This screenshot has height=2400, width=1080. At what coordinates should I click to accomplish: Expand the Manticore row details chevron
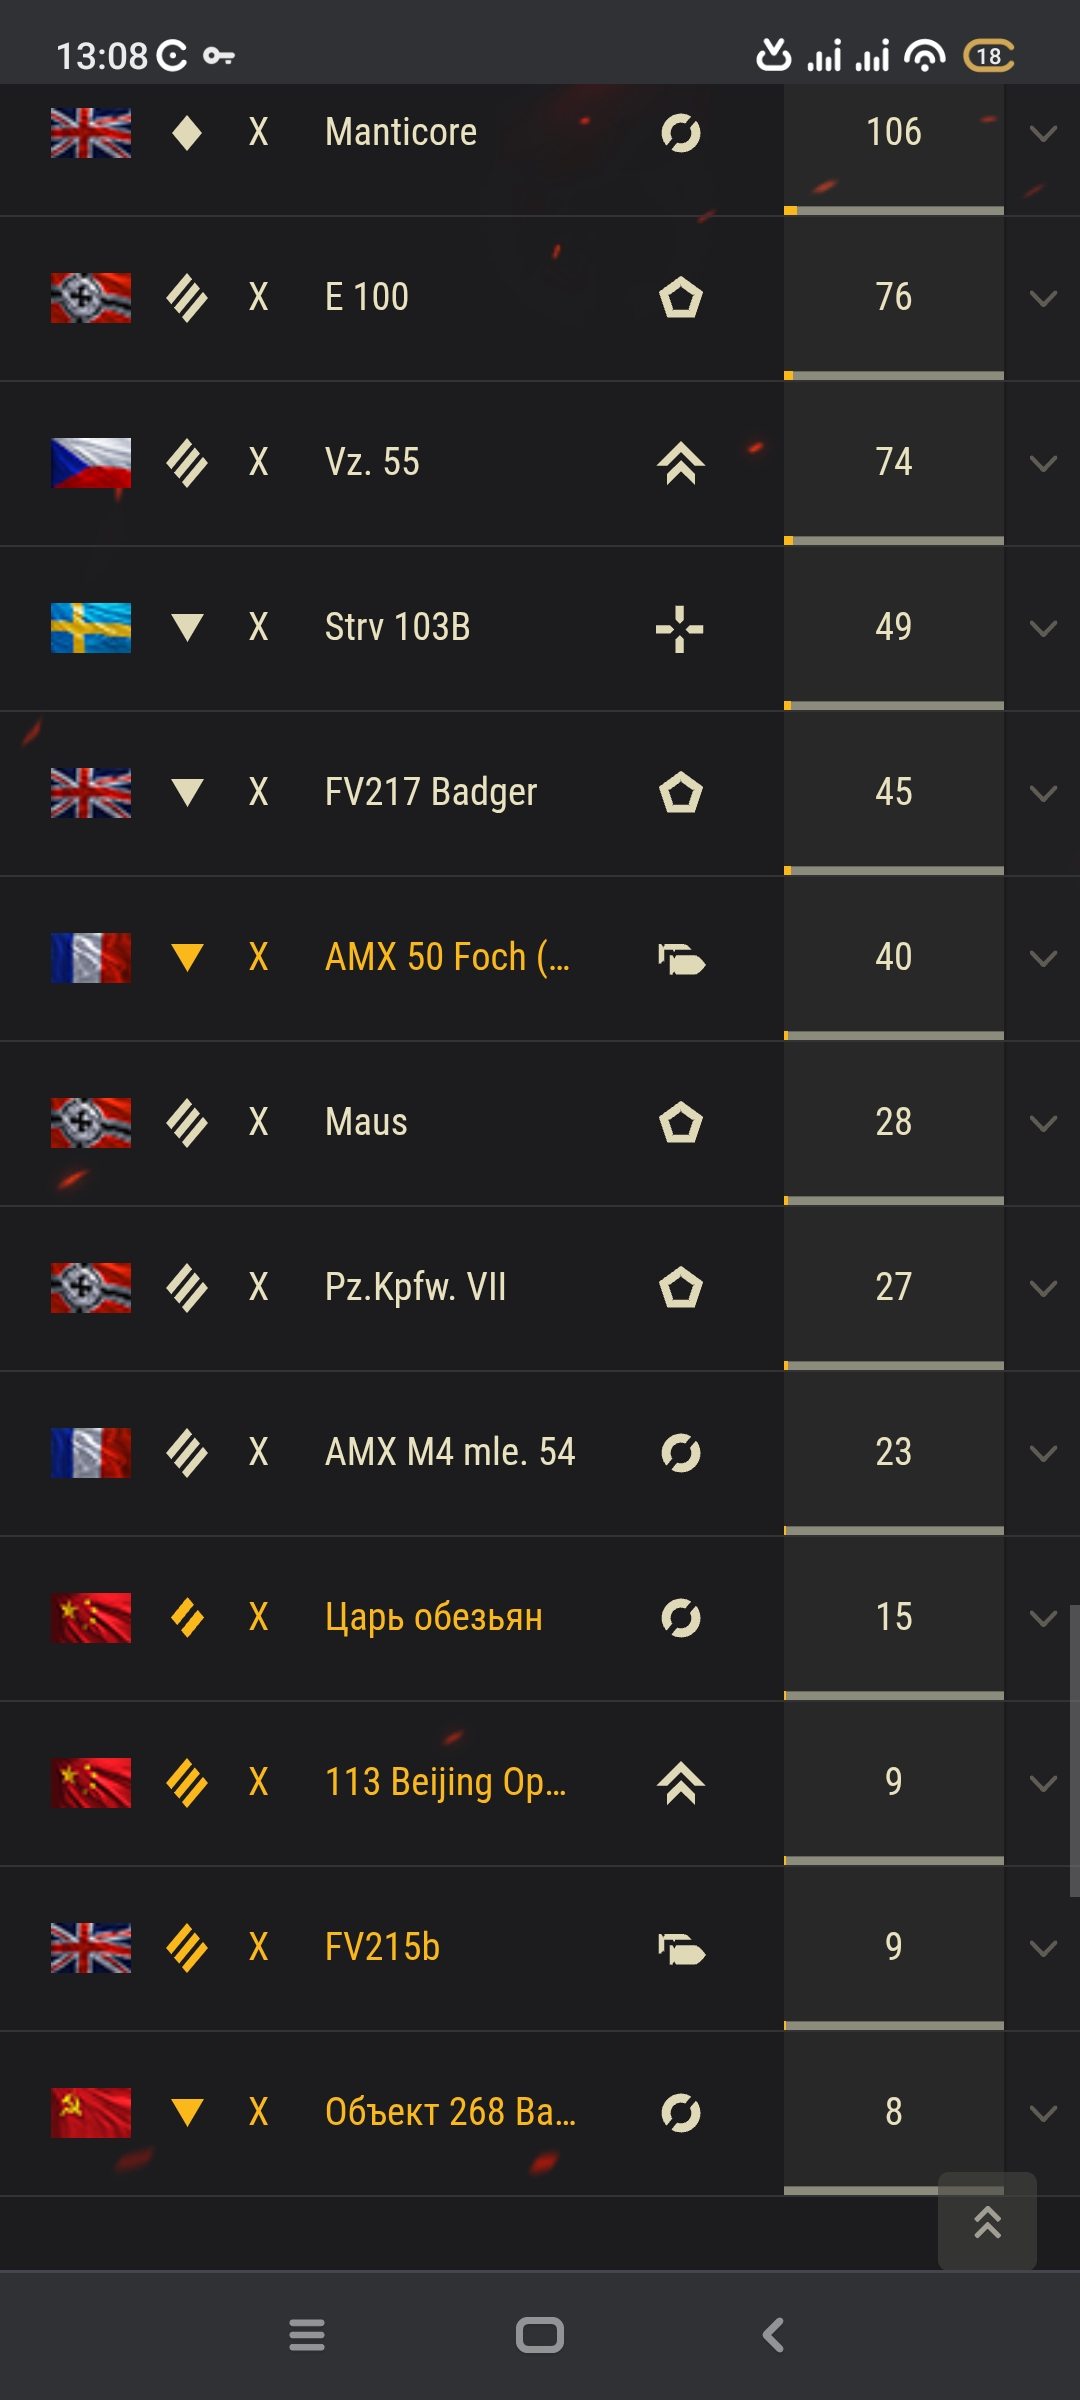[x=1043, y=134]
